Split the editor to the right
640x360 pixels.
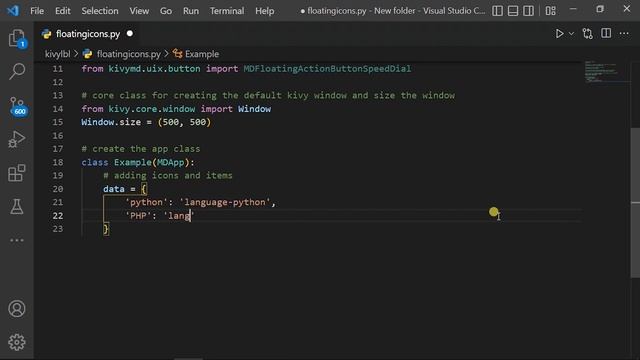pos(606,33)
